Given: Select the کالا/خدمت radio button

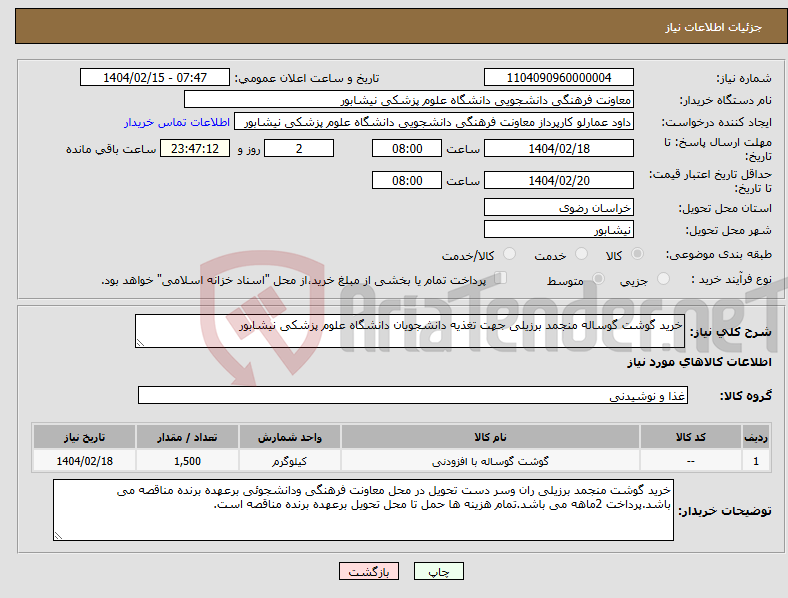Looking at the screenshot, I should tap(510, 254).
